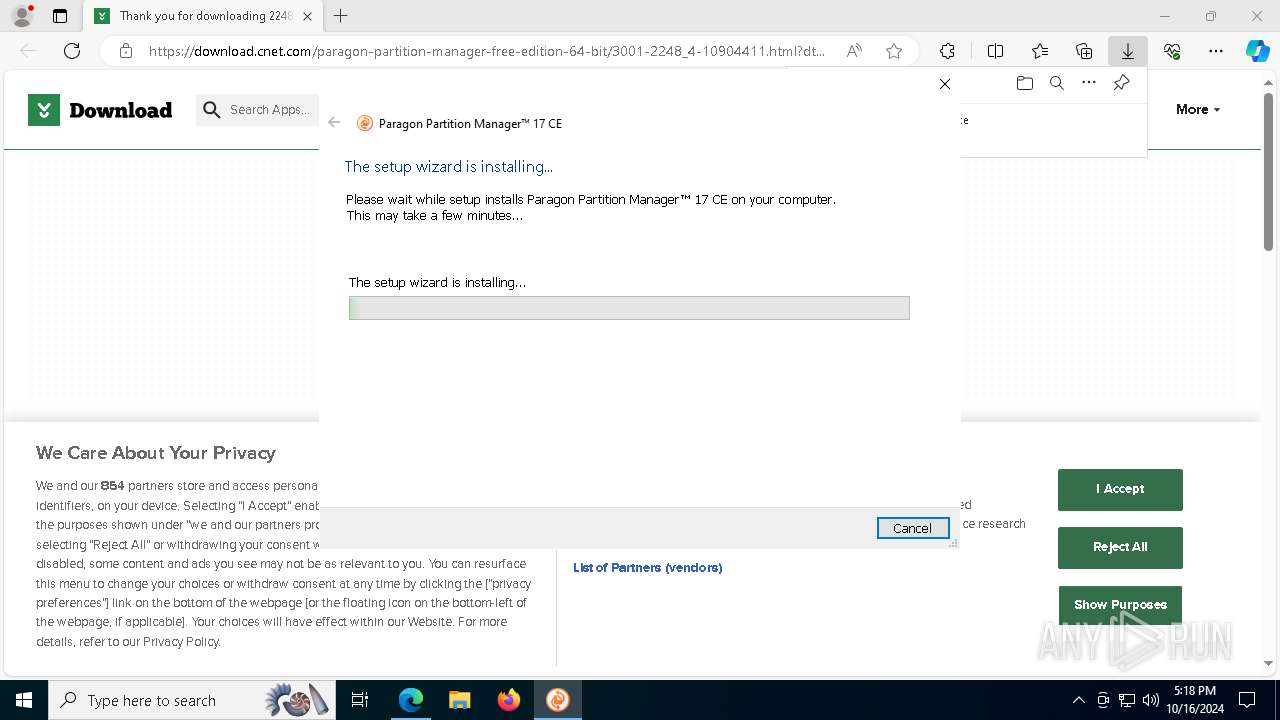Open List of Partners (vendors) link
The height and width of the screenshot is (720, 1280).
(647, 567)
